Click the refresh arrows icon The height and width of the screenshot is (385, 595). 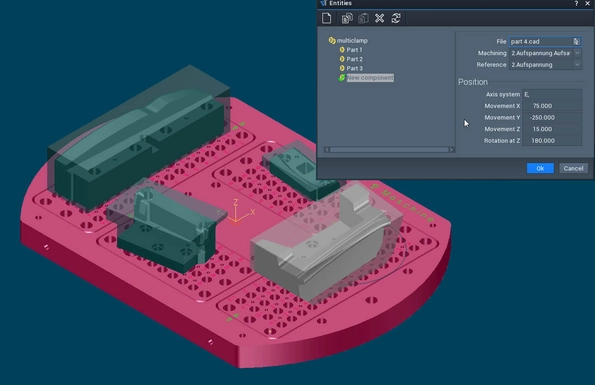pyautogui.click(x=396, y=18)
